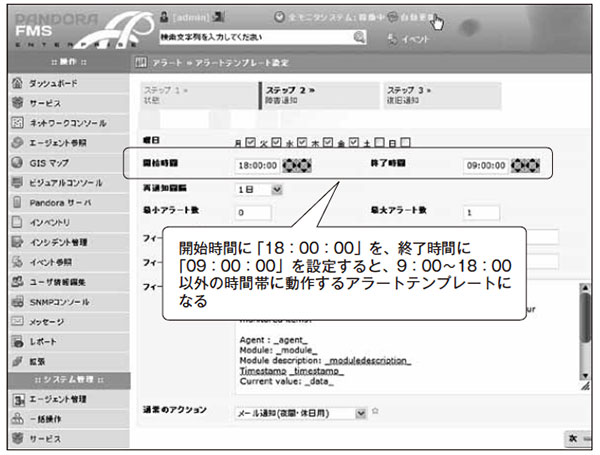
Task: Open the 一括操作 icon in sidebar
Action: pos(18,419)
